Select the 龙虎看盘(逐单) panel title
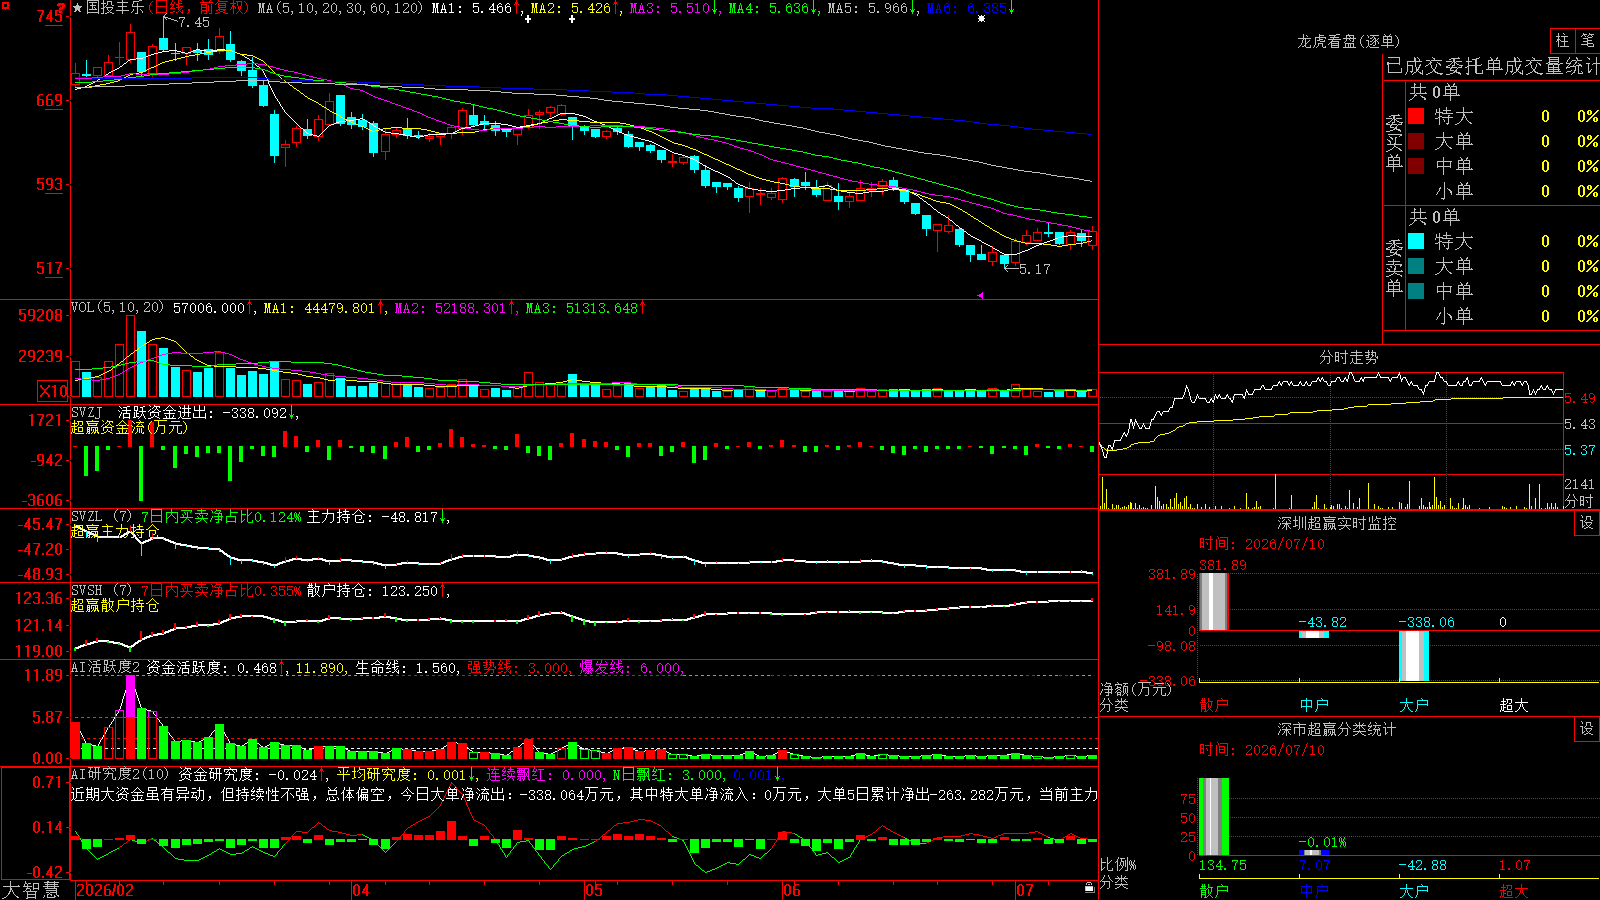This screenshot has height=900, width=1600. tap(1348, 41)
